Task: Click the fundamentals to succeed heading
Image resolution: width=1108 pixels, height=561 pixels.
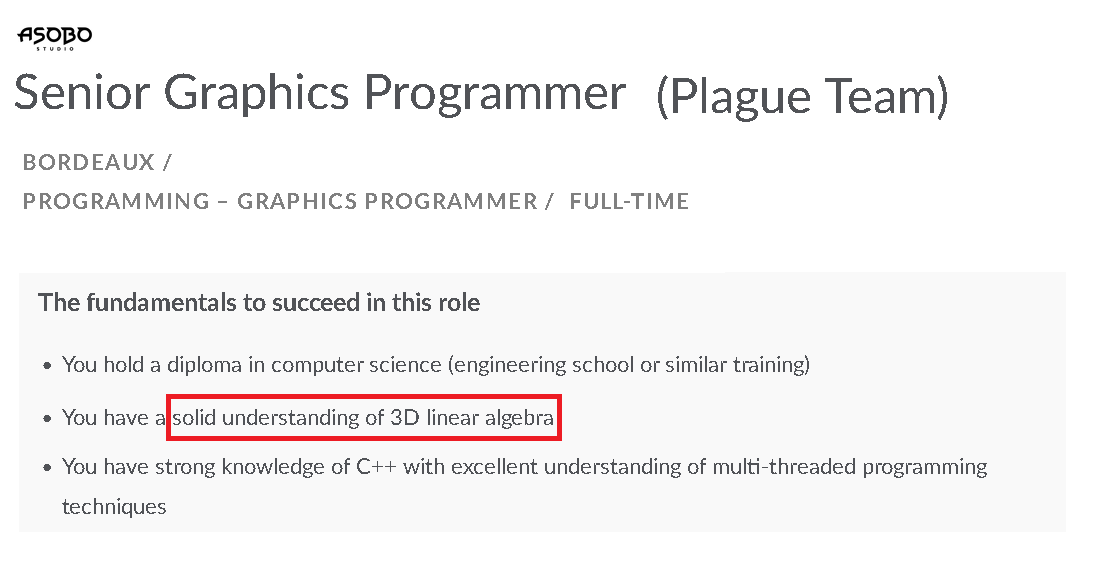Action: pos(259,301)
